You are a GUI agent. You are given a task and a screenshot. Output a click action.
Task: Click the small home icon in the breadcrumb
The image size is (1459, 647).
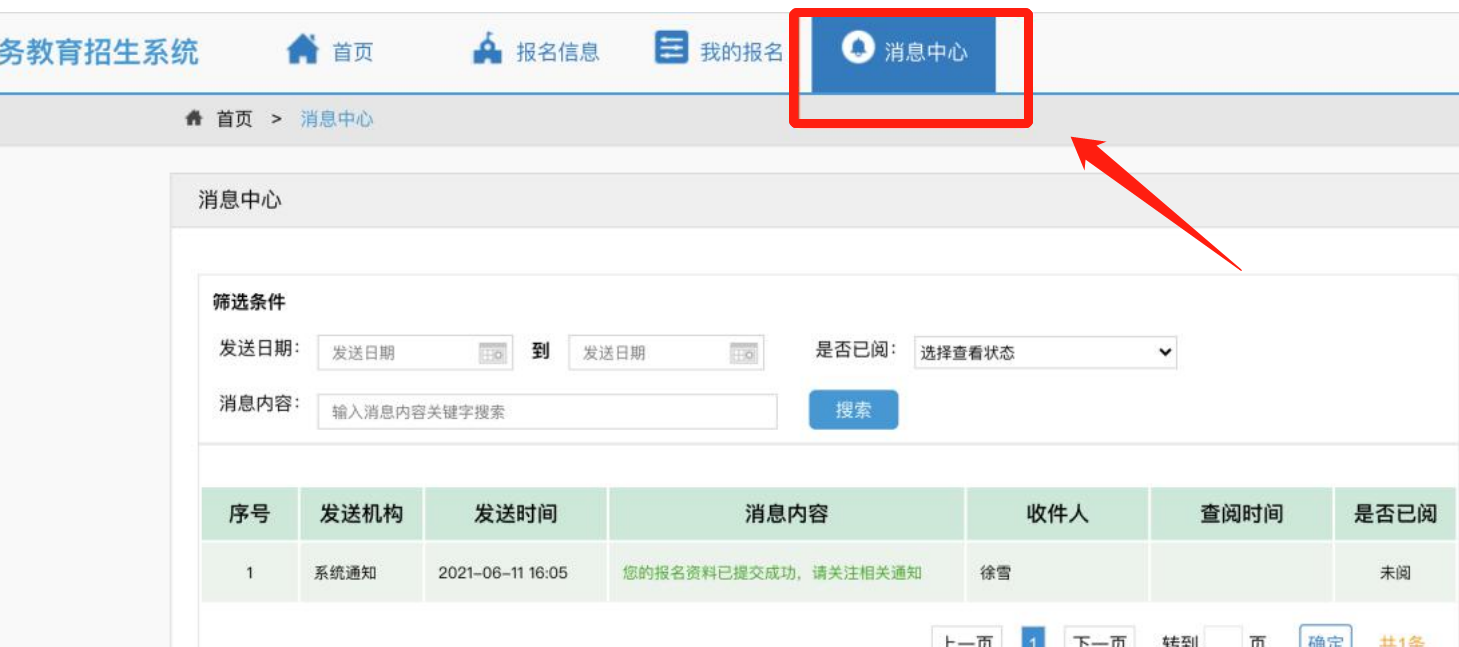tap(194, 119)
